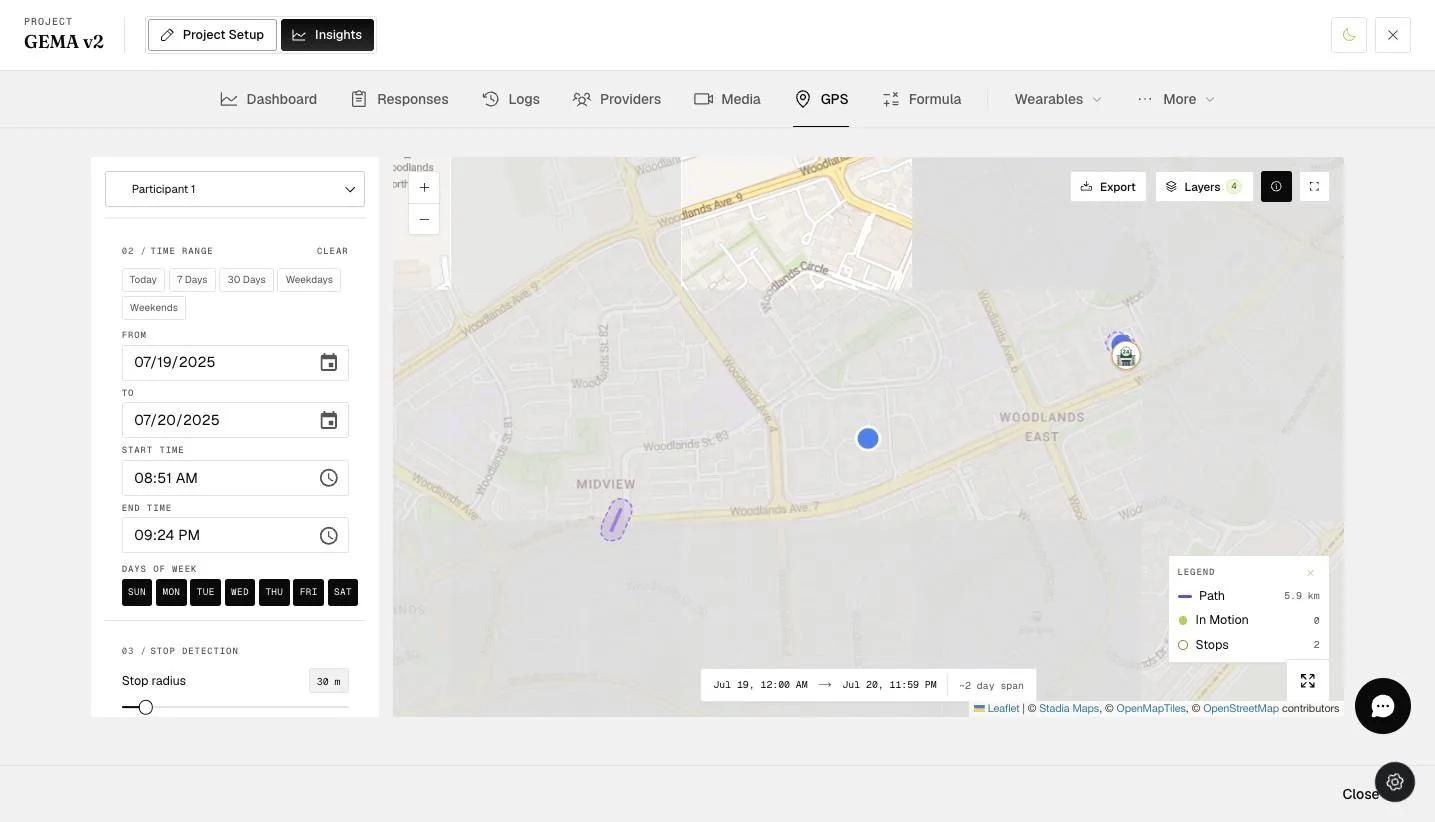Screen dimensions: 1435x822
Task: Open settings gear at bottom right
Action: (1395, 782)
